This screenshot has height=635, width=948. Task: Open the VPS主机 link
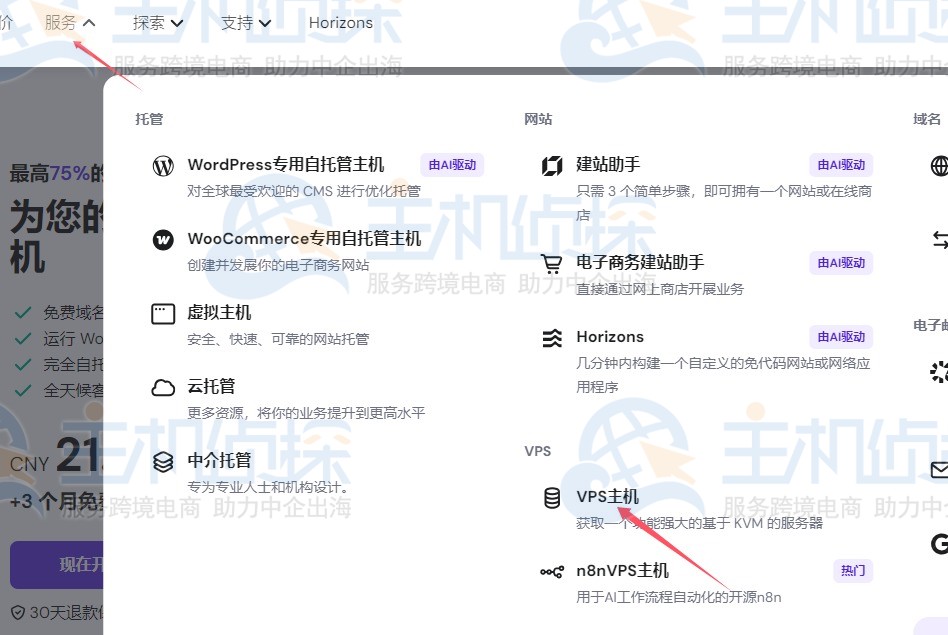[x=607, y=497]
